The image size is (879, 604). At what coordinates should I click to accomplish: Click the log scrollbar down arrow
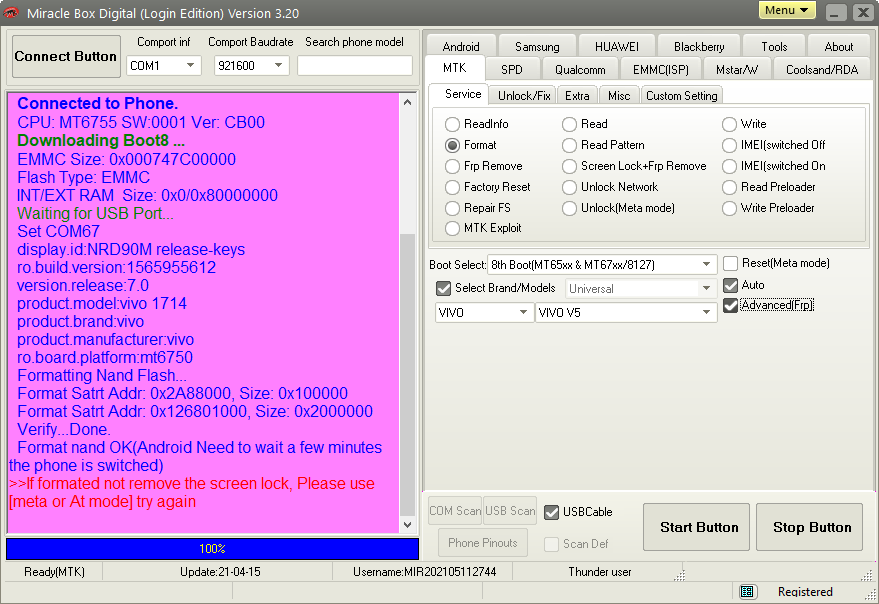click(408, 525)
